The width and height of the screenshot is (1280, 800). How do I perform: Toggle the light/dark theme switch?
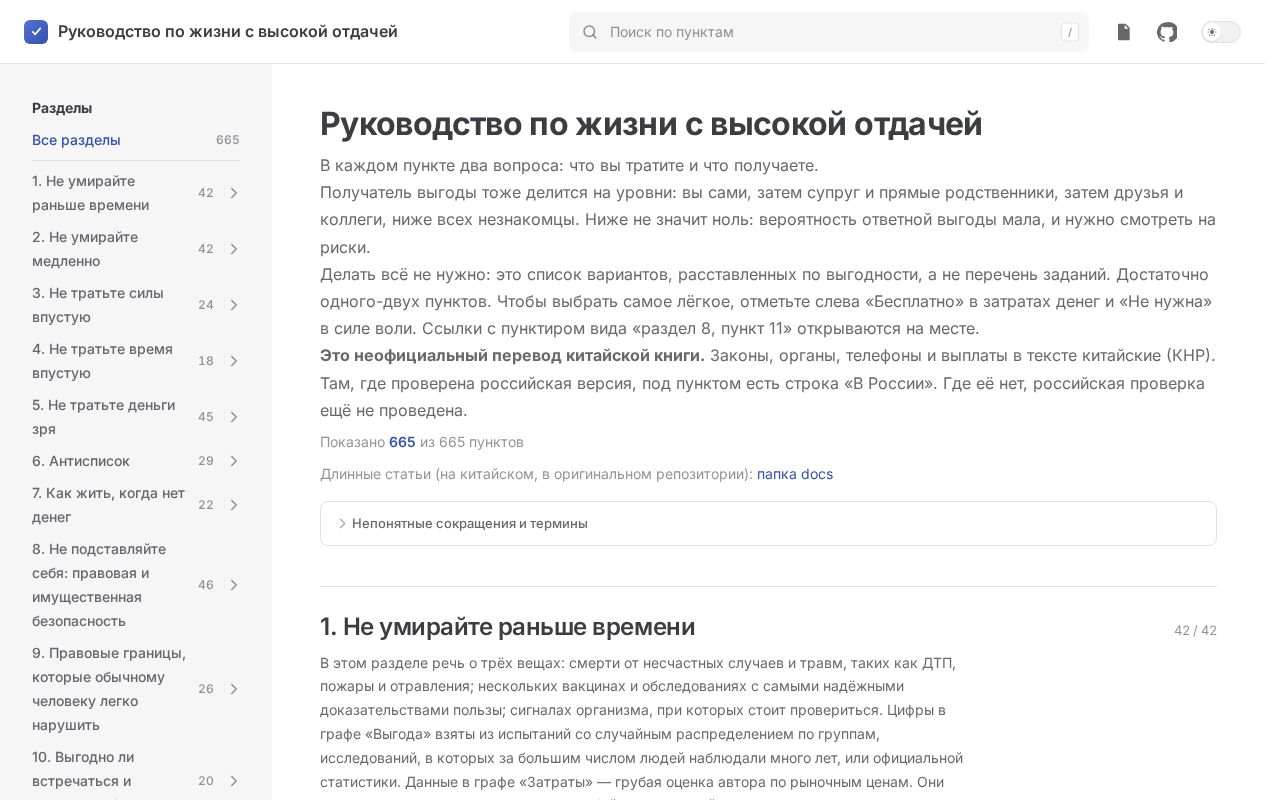coord(1221,32)
